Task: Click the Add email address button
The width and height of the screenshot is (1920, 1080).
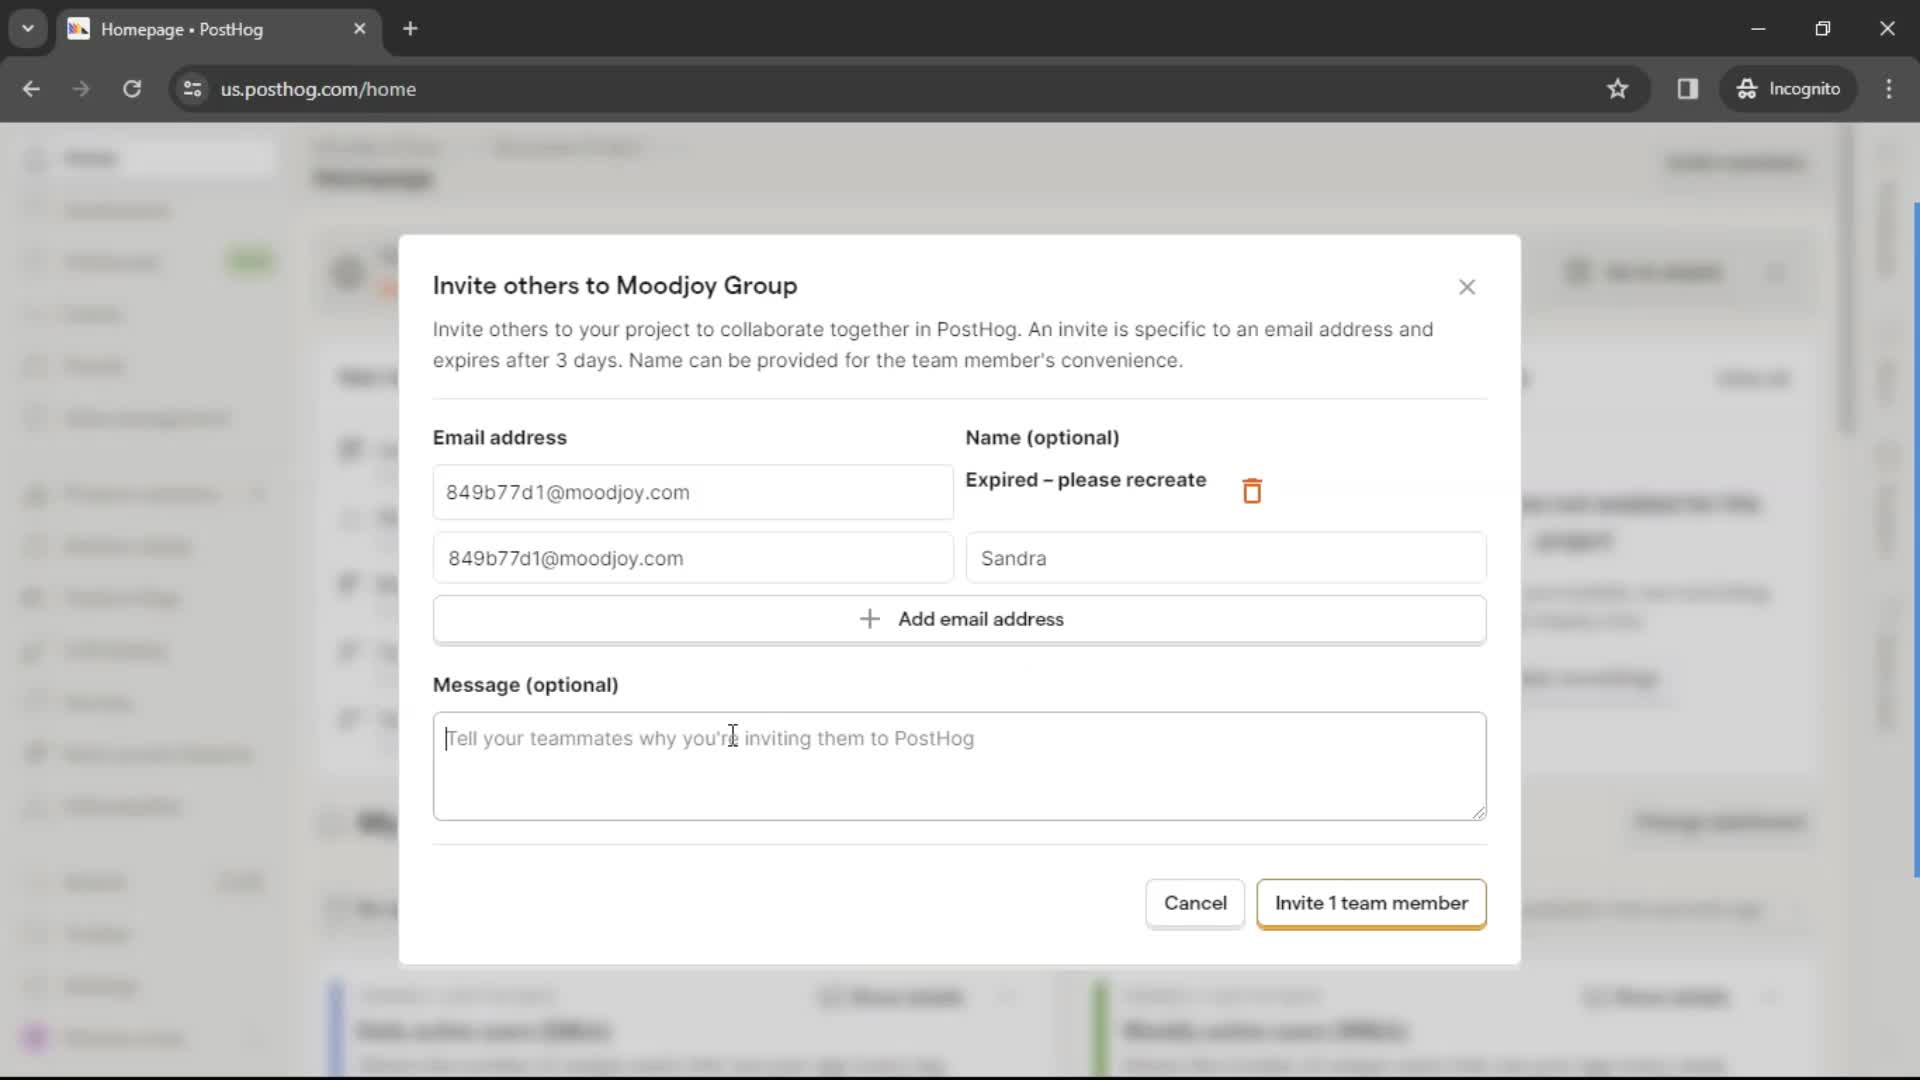Action: (960, 618)
